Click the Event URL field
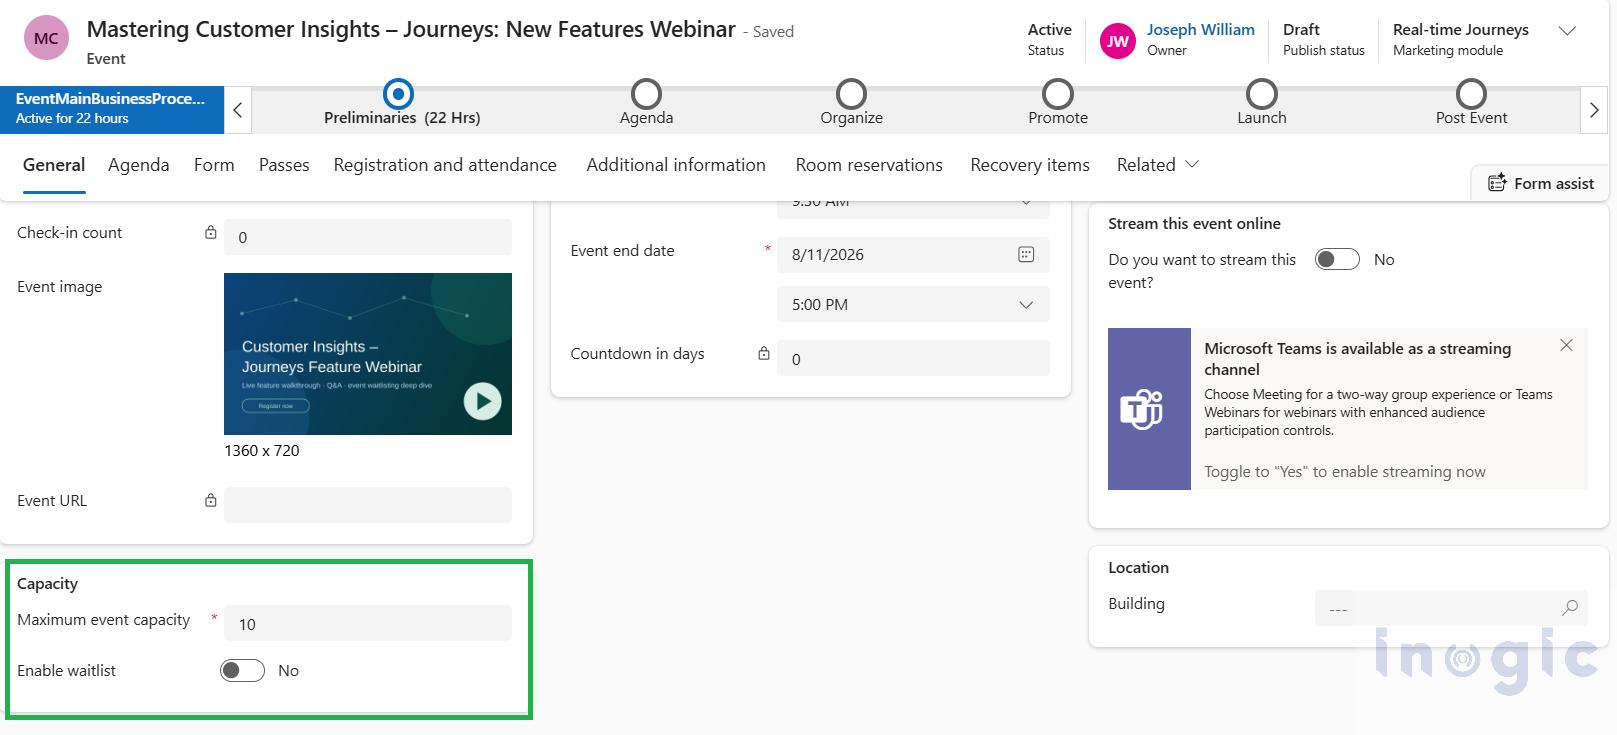The image size is (1617, 735). 368,505
